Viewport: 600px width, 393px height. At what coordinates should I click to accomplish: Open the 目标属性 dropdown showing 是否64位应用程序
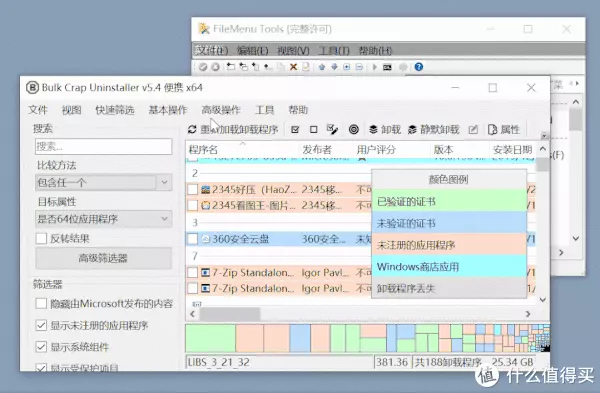point(103,219)
